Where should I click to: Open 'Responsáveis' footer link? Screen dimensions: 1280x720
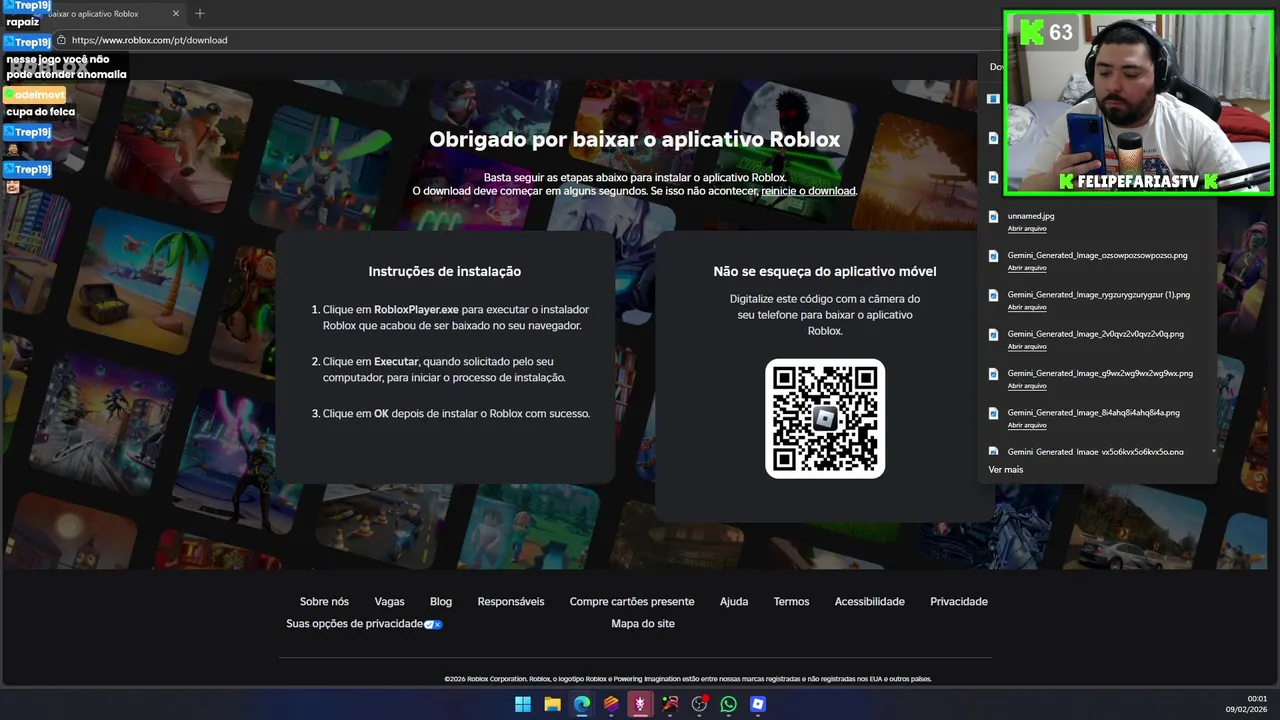511,602
